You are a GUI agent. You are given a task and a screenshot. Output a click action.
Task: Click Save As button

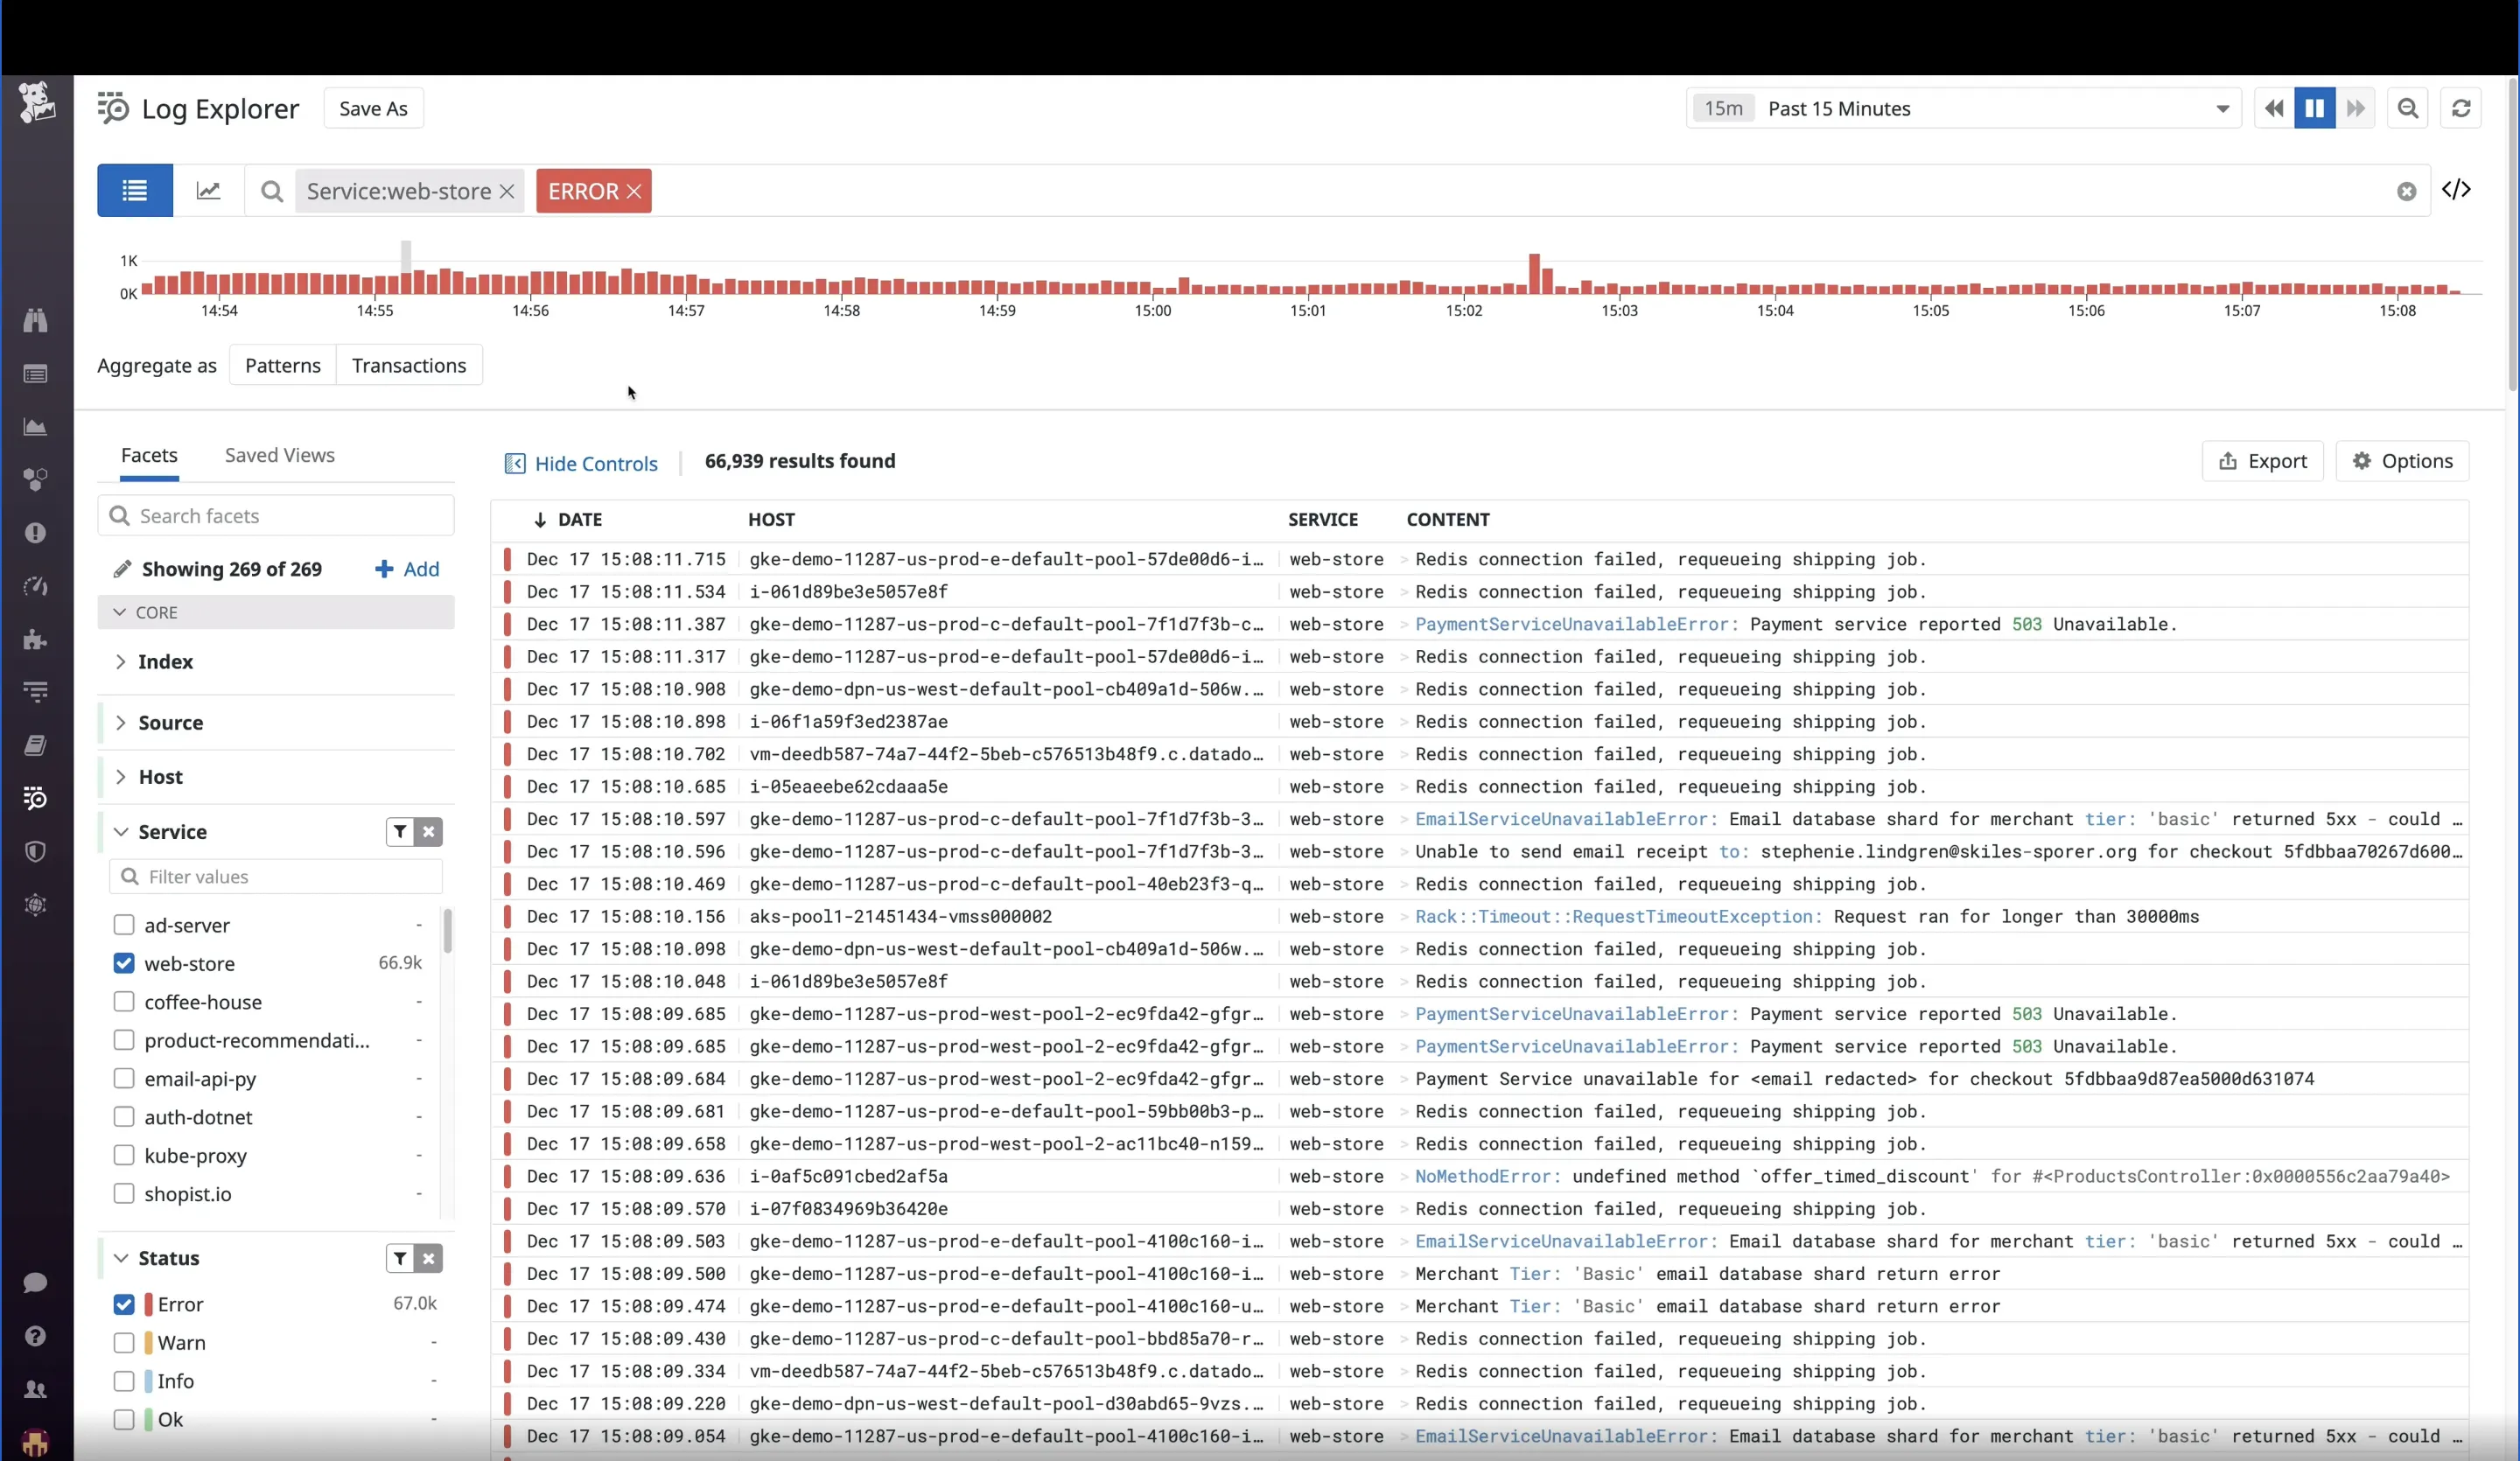372,108
